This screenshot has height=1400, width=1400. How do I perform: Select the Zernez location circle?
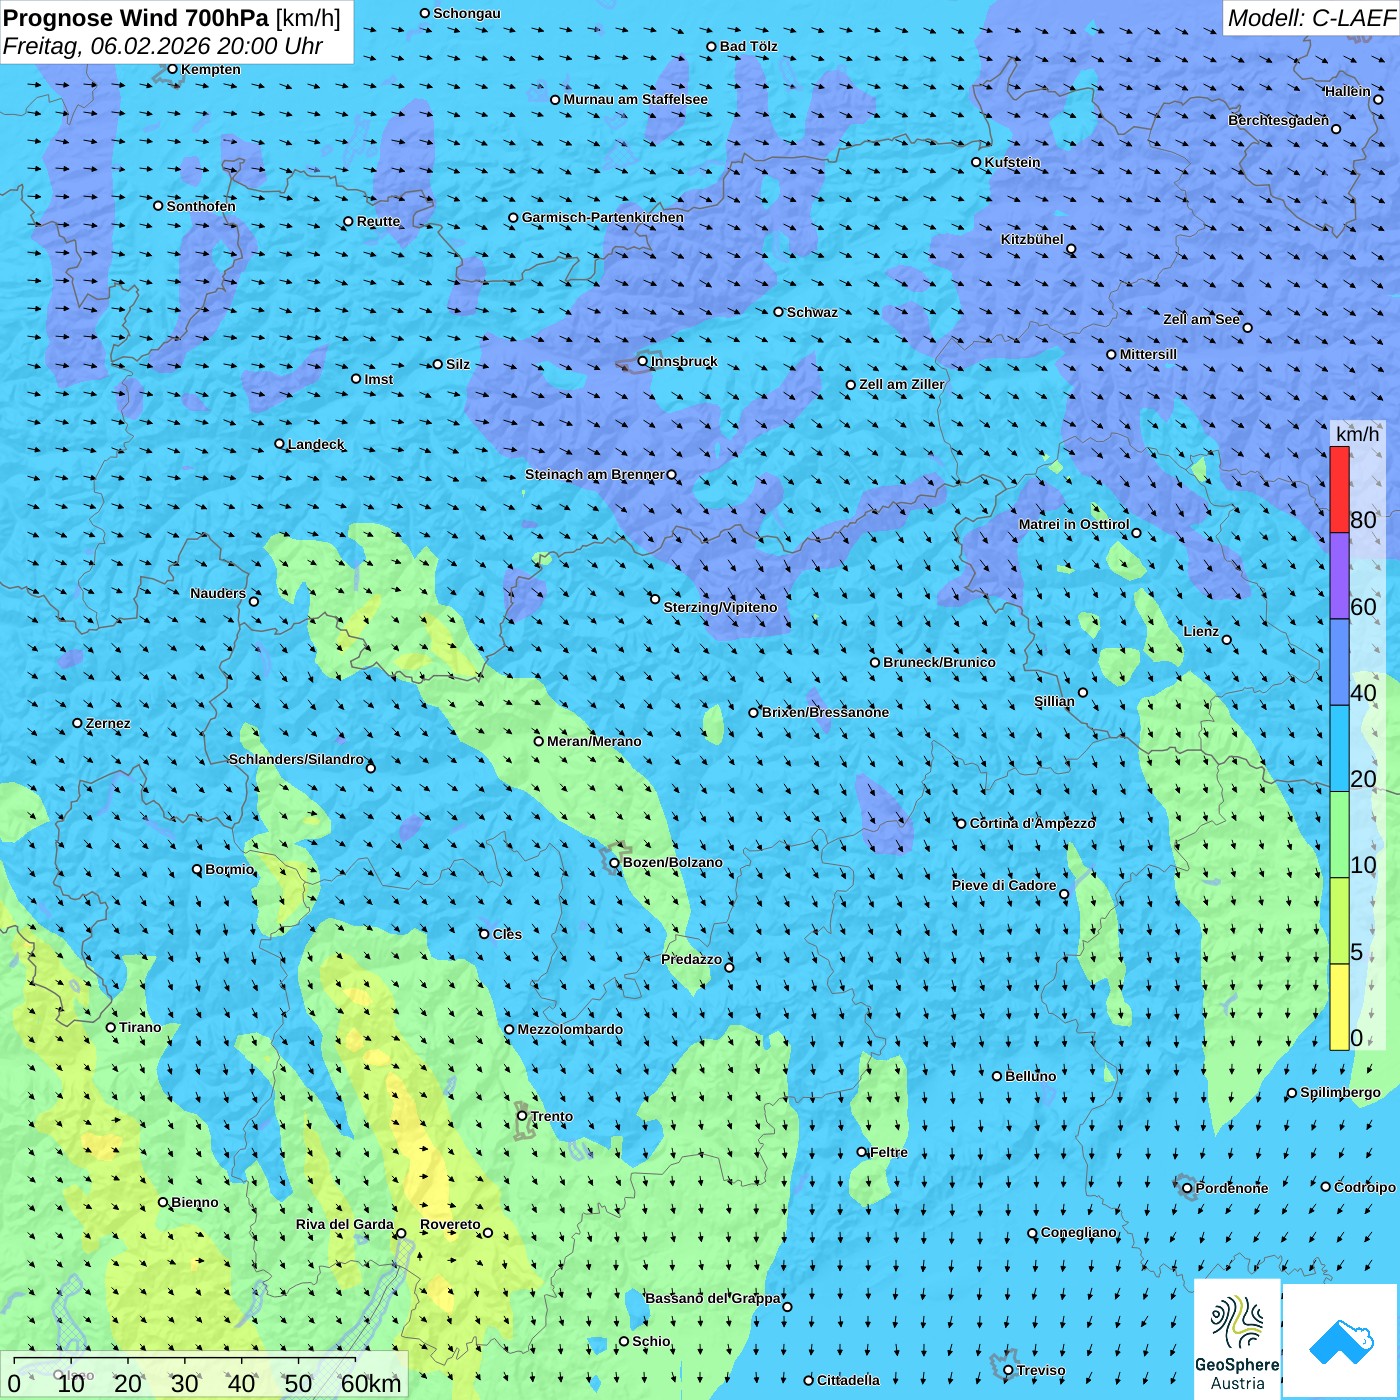tap(78, 723)
